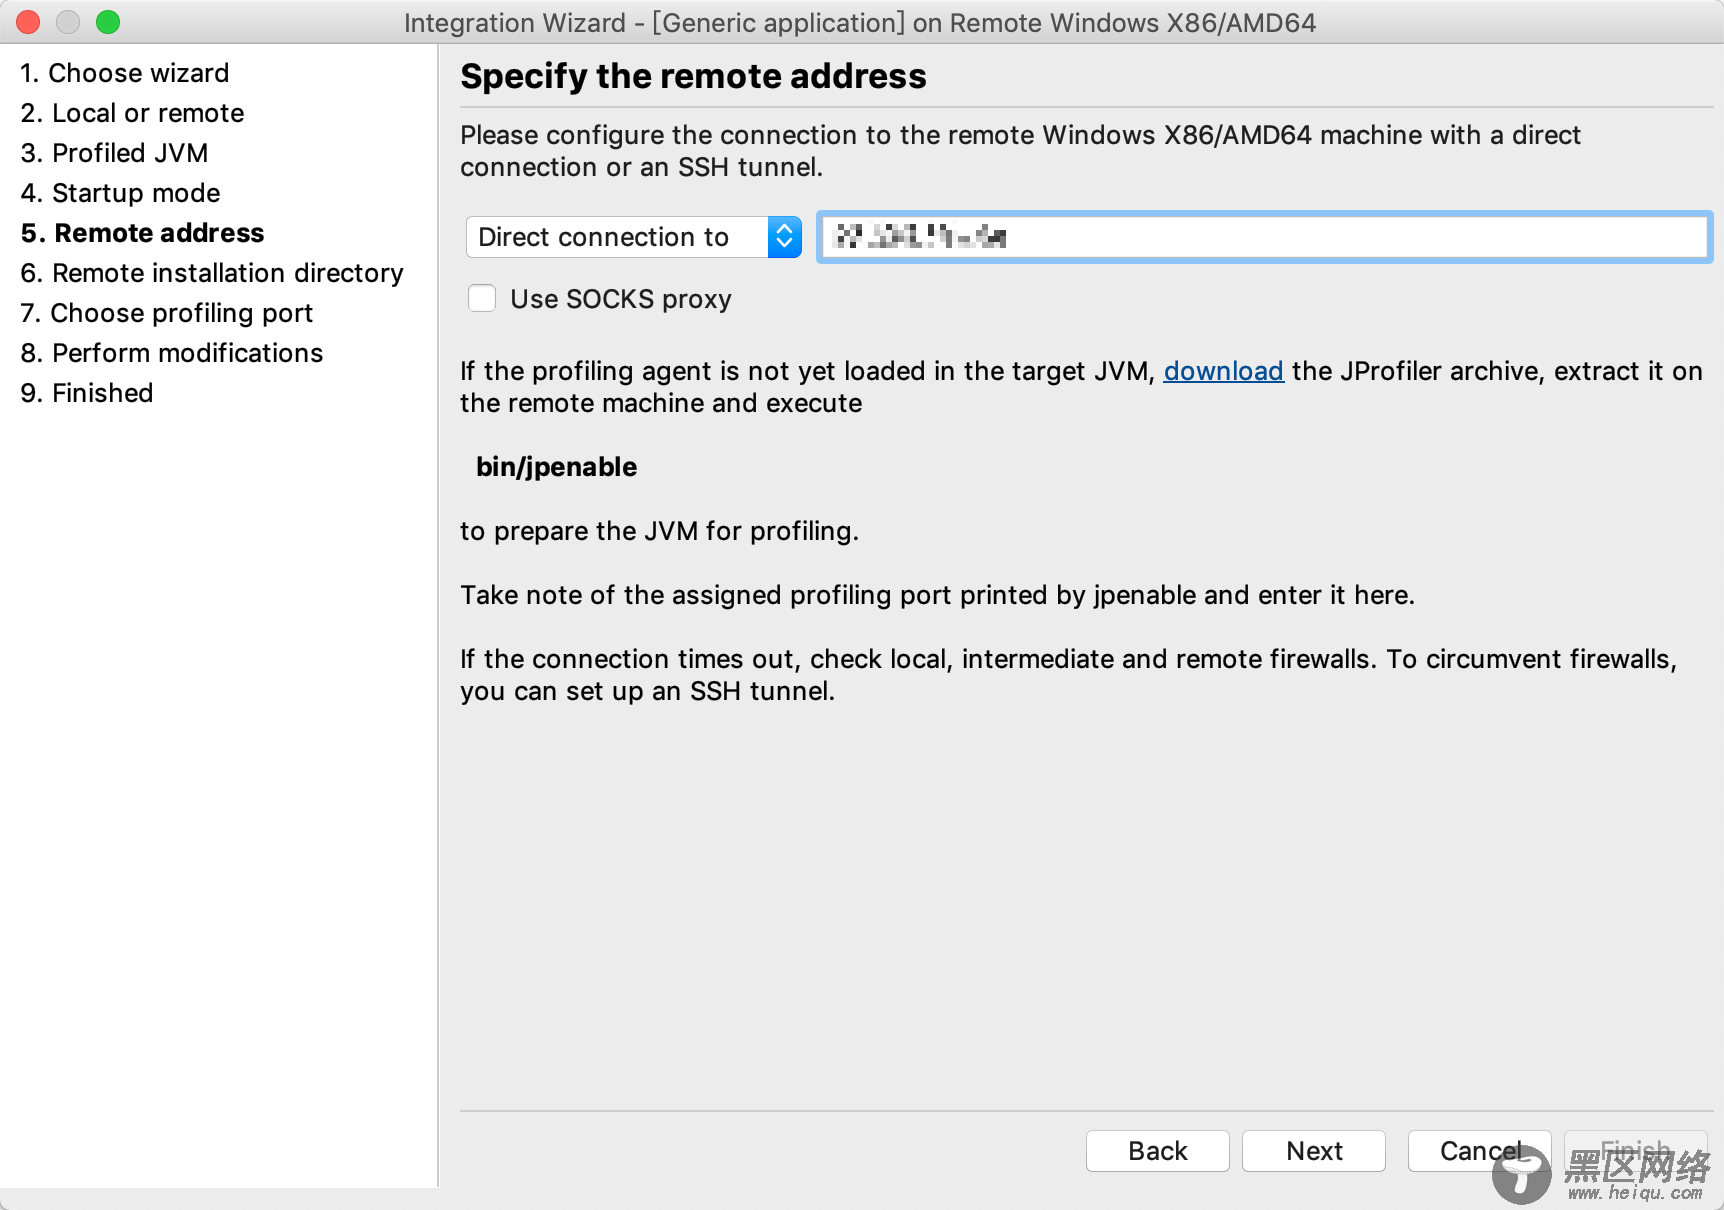Follow the download link for JProfiler archive
This screenshot has height=1210, width=1724.
1223,371
